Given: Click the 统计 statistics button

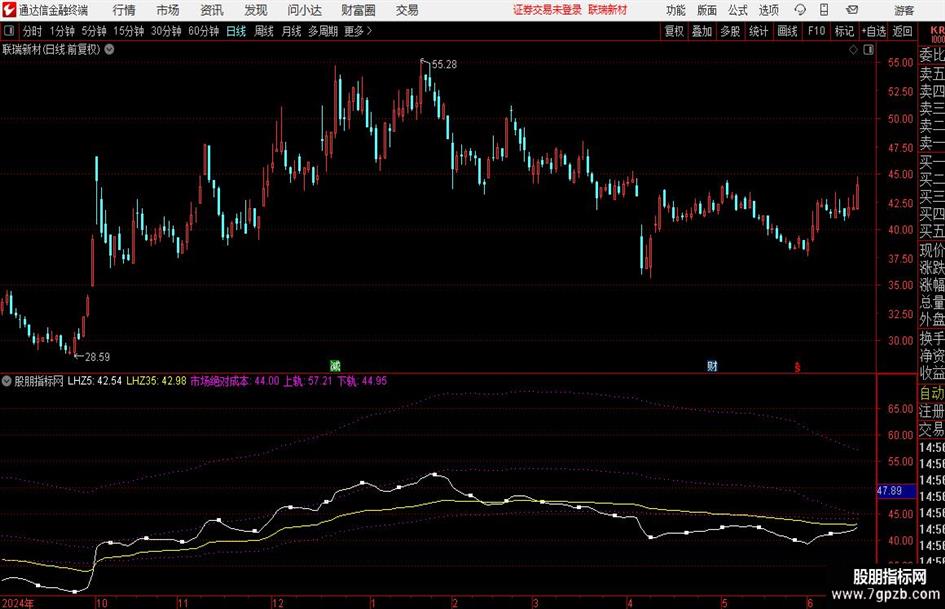Looking at the screenshot, I should [758, 31].
